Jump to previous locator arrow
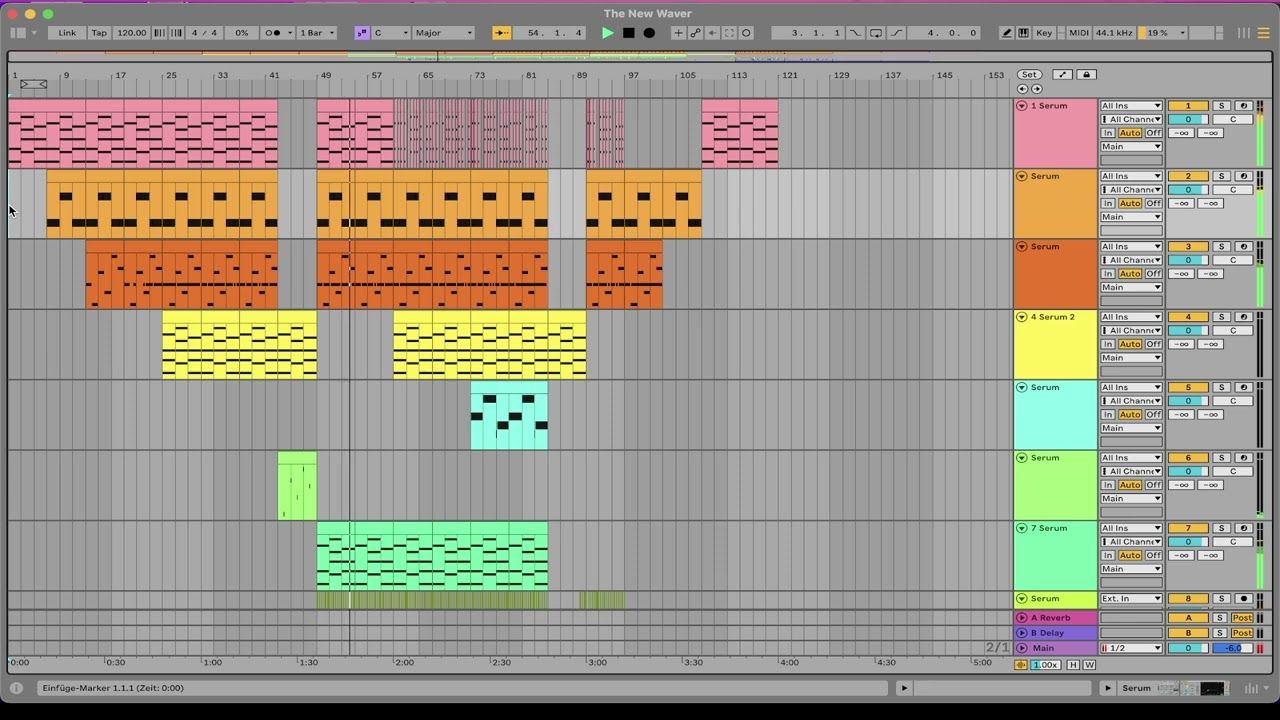 (1022, 89)
